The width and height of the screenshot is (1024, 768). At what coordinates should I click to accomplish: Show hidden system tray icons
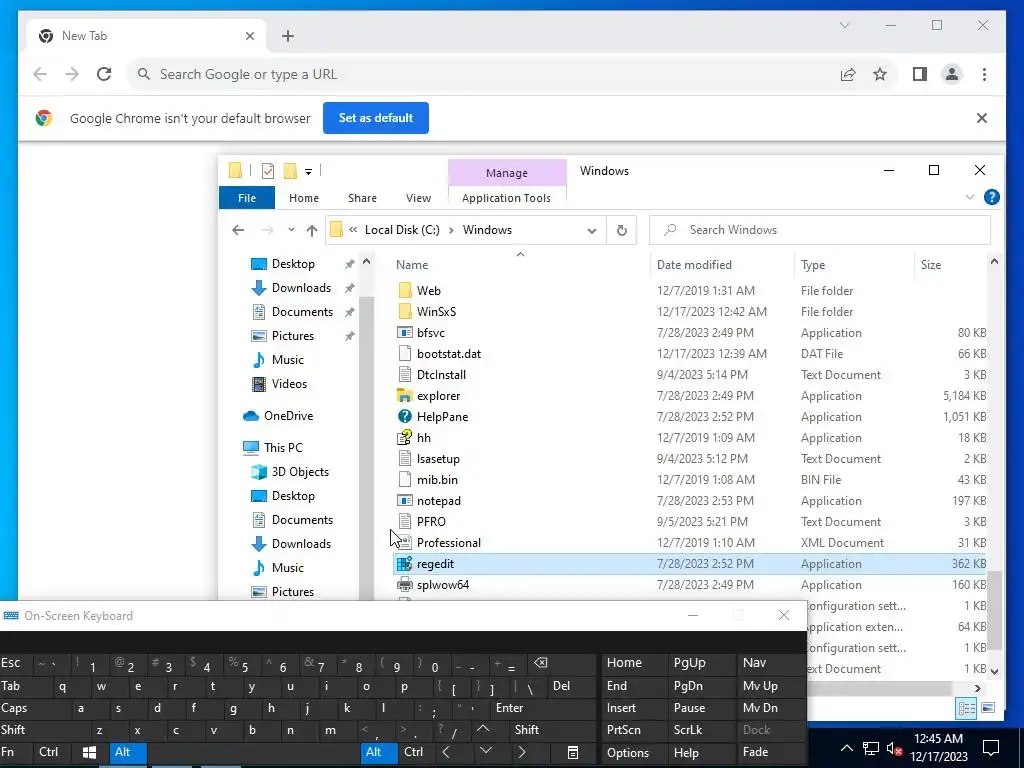(846, 748)
